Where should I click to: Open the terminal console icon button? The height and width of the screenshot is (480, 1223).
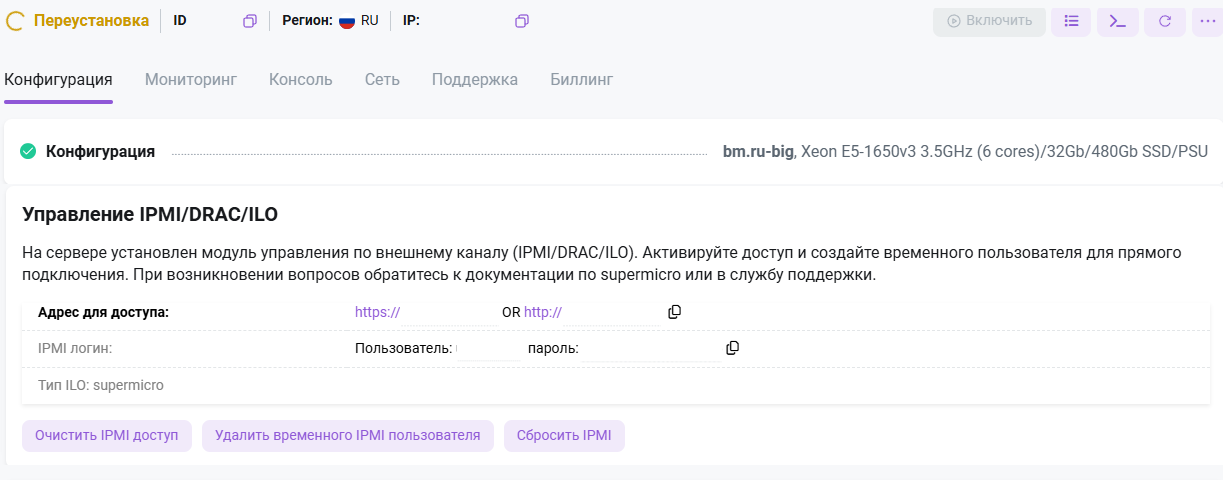[1118, 21]
